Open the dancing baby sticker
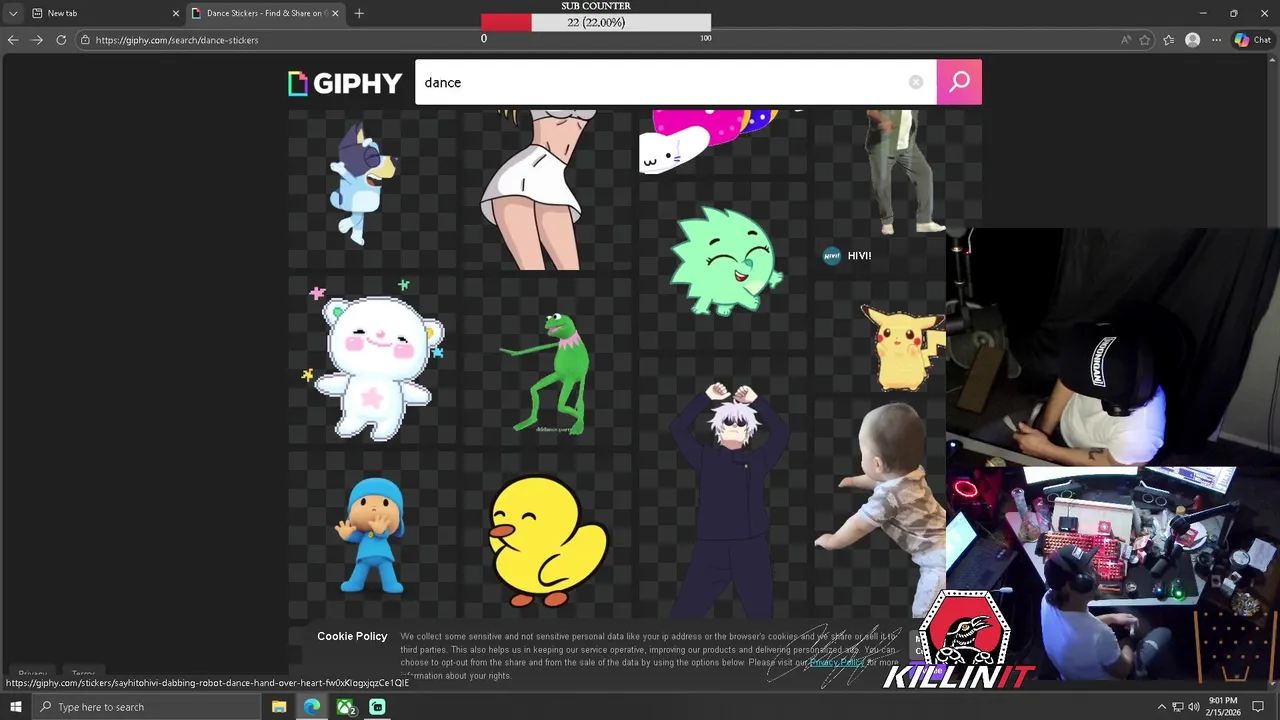Screen dimensions: 1280x720 point(880,510)
